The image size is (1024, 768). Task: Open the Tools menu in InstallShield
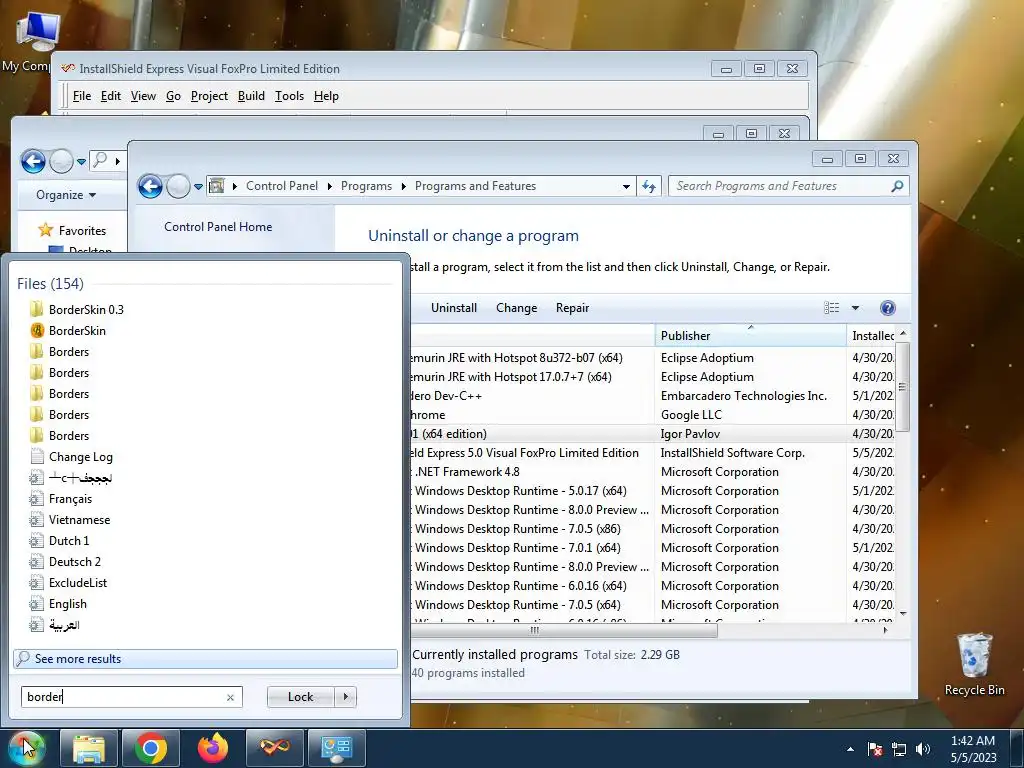click(289, 96)
